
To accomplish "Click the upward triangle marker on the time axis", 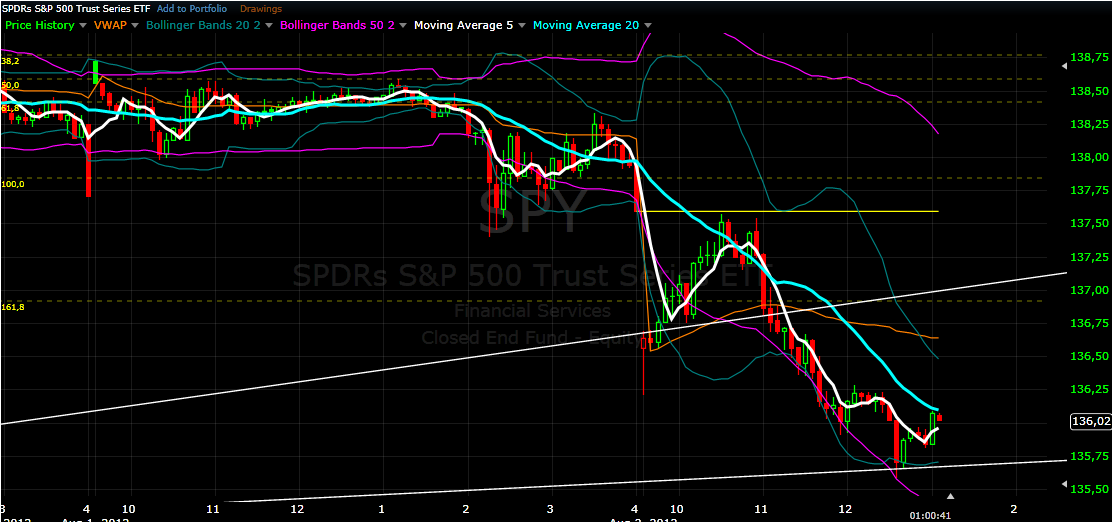I will (x=952, y=496).
